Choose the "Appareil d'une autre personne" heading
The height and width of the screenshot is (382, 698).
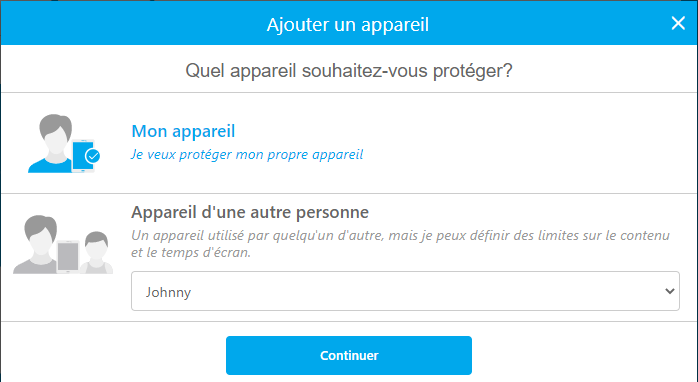[x=250, y=212]
